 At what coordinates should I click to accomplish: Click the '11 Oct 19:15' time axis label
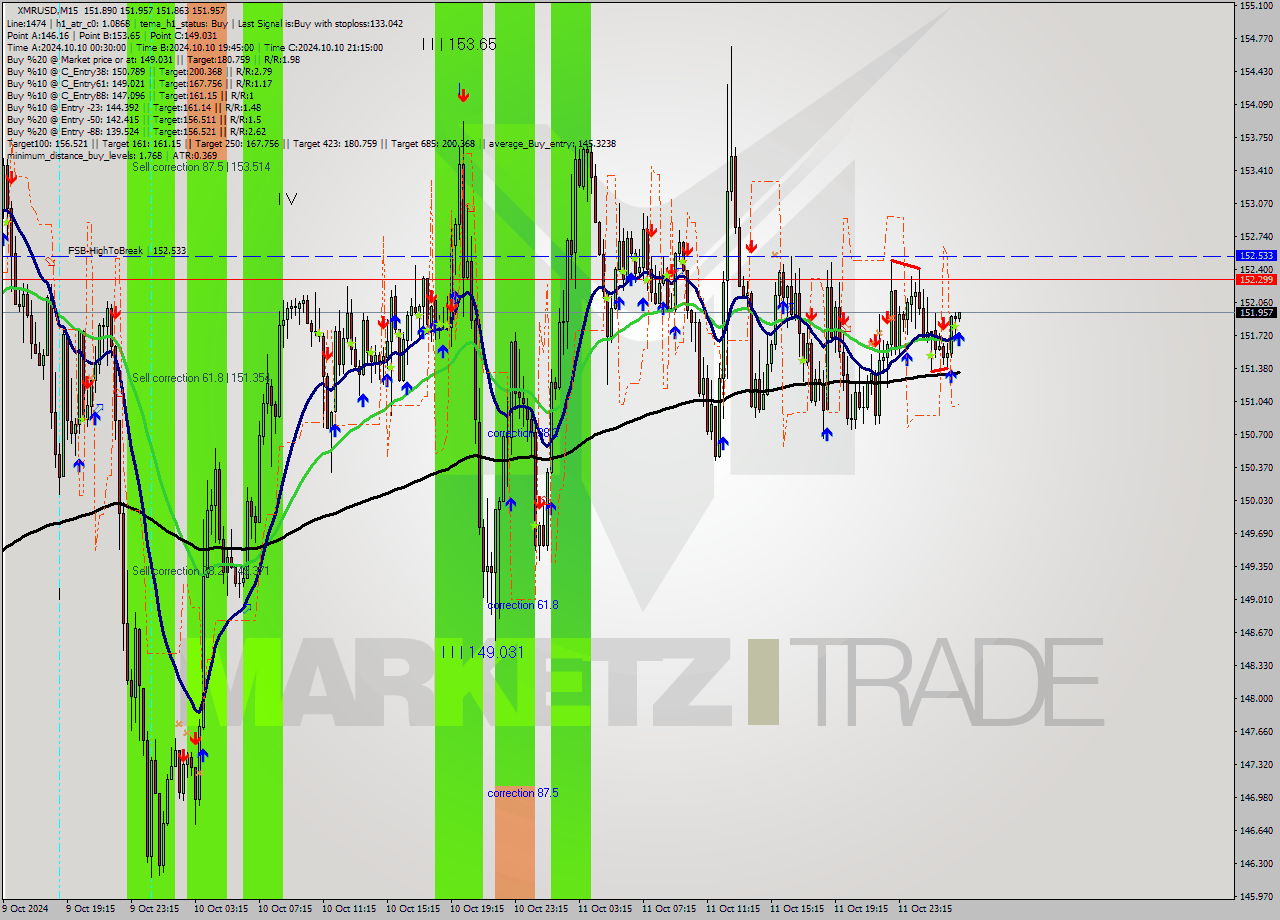pyautogui.click(x=859, y=909)
